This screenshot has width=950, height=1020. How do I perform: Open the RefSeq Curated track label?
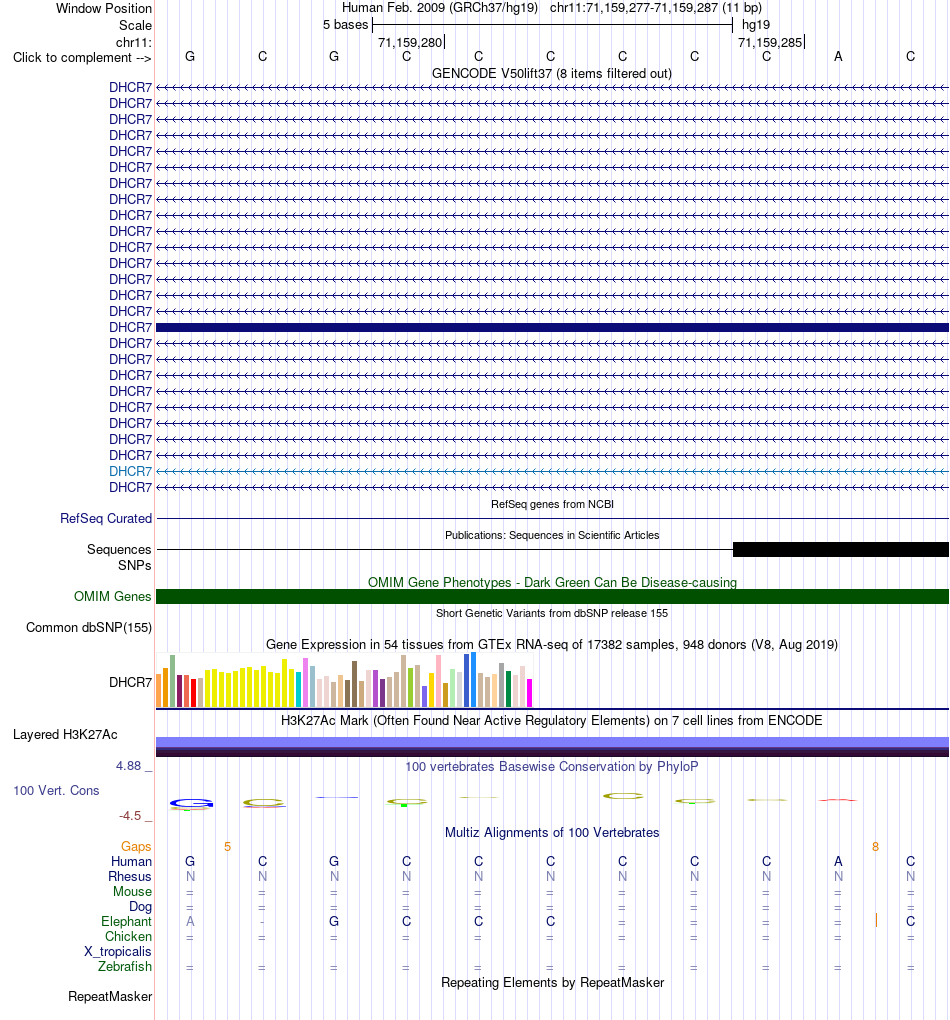pyautogui.click(x=106, y=518)
